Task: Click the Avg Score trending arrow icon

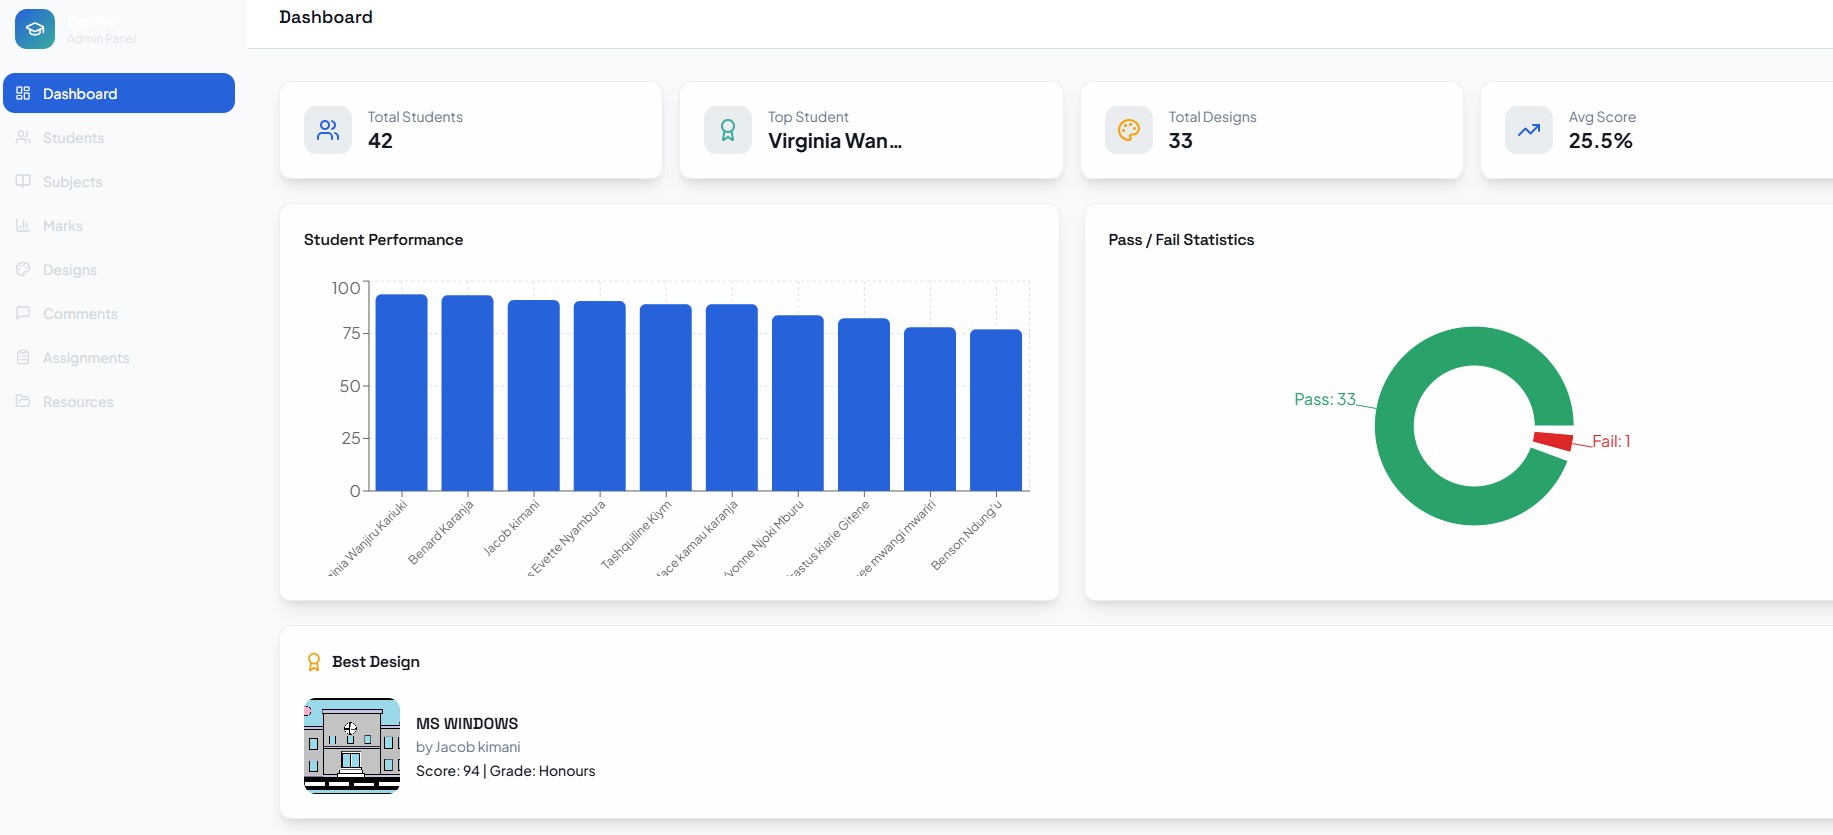Action: pos(1529,130)
